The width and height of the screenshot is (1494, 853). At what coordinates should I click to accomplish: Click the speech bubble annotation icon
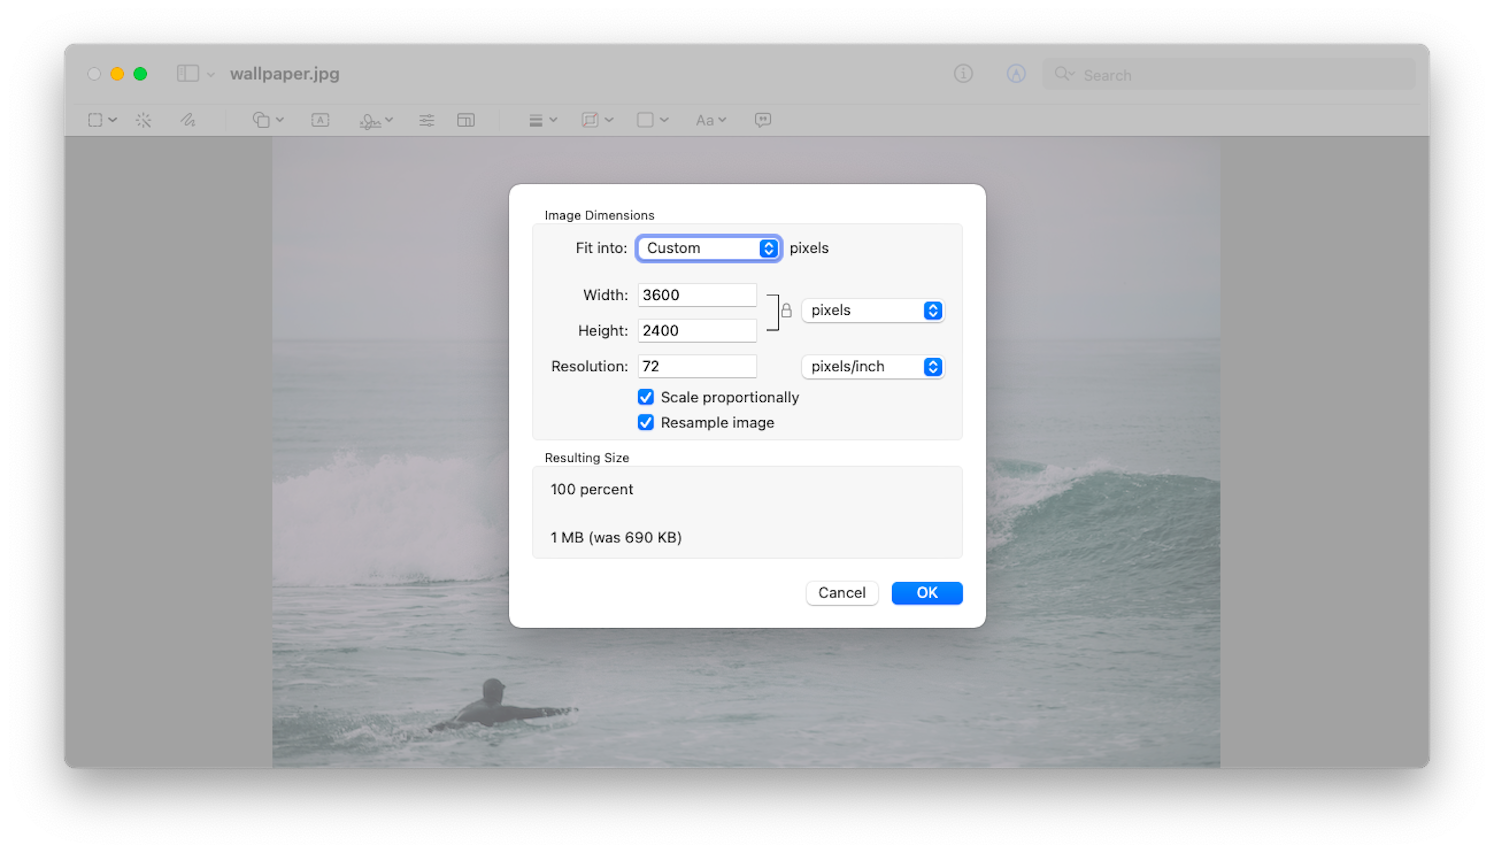tap(763, 119)
